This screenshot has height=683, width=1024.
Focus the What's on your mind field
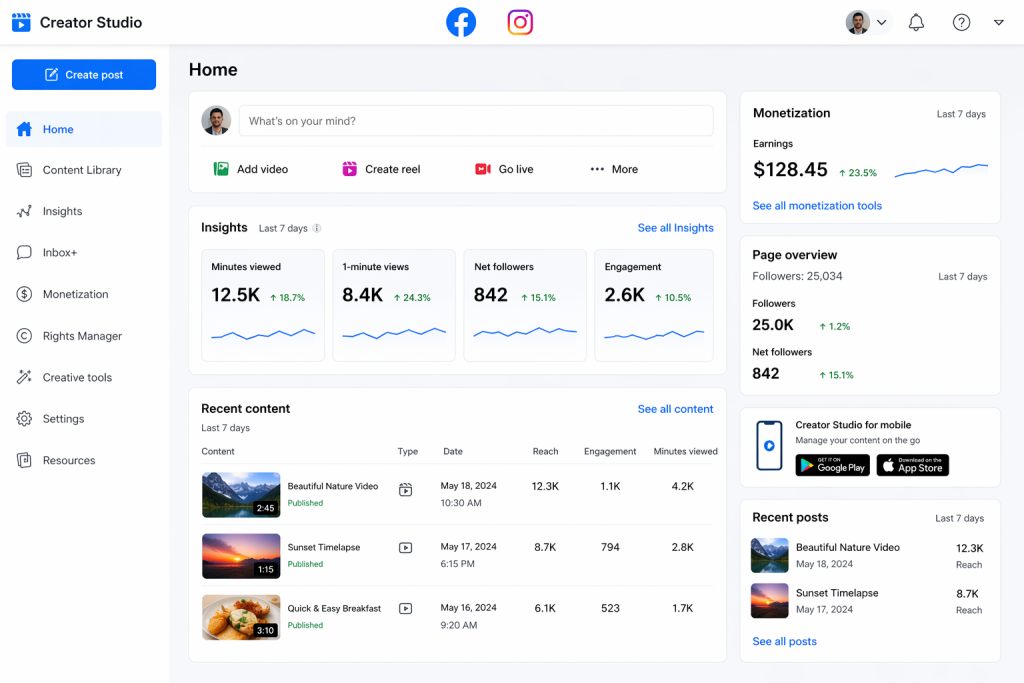click(x=476, y=121)
